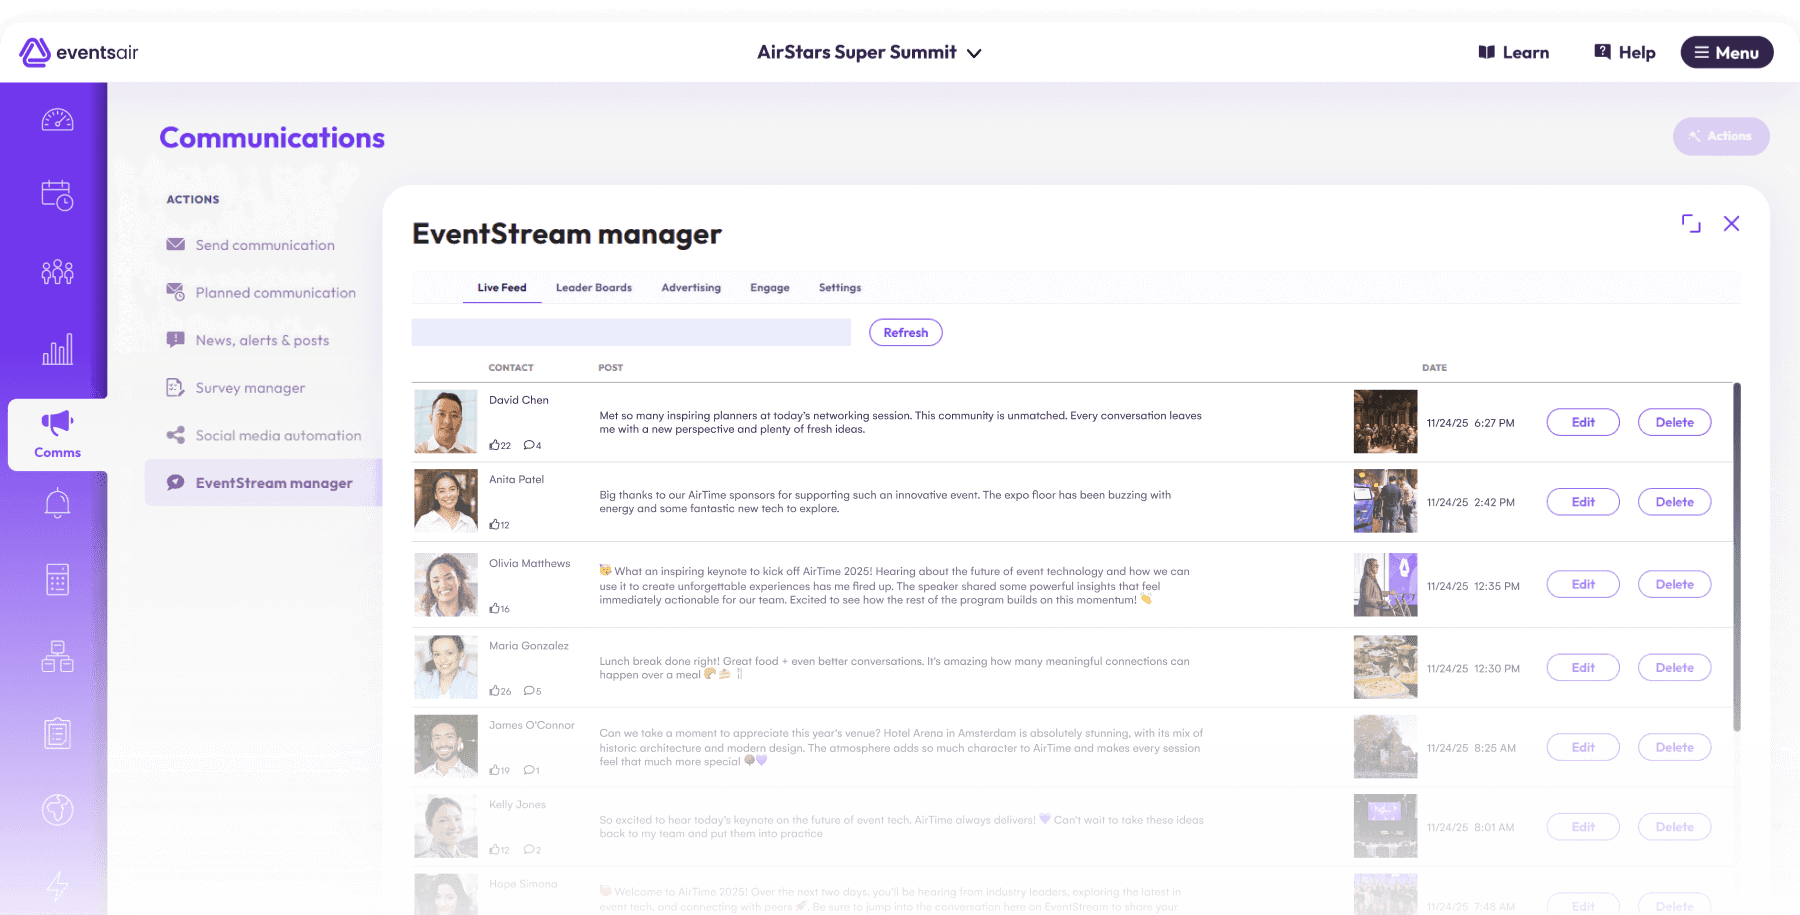
Task: Click the expand icon on EventStream manager
Action: pyautogui.click(x=1691, y=224)
